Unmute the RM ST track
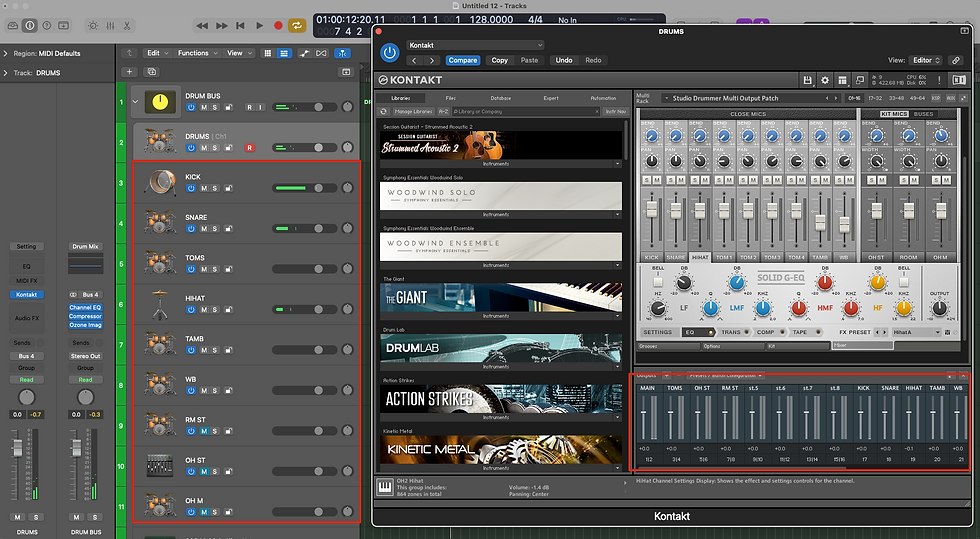This screenshot has height=539, width=980. click(204, 431)
